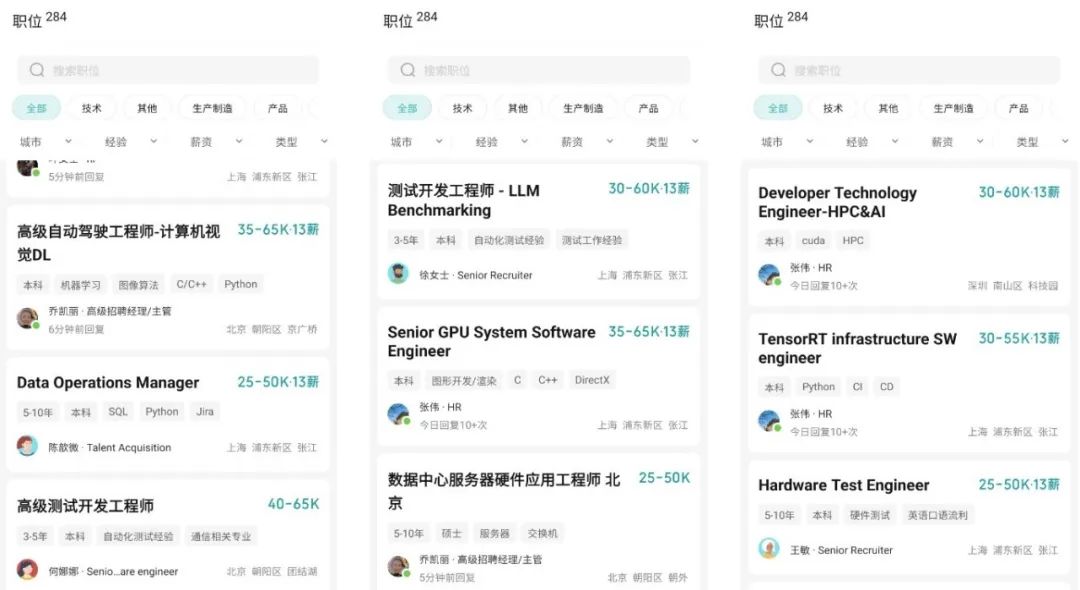Open recruiter 王敏's avatar

pos(769,549)
